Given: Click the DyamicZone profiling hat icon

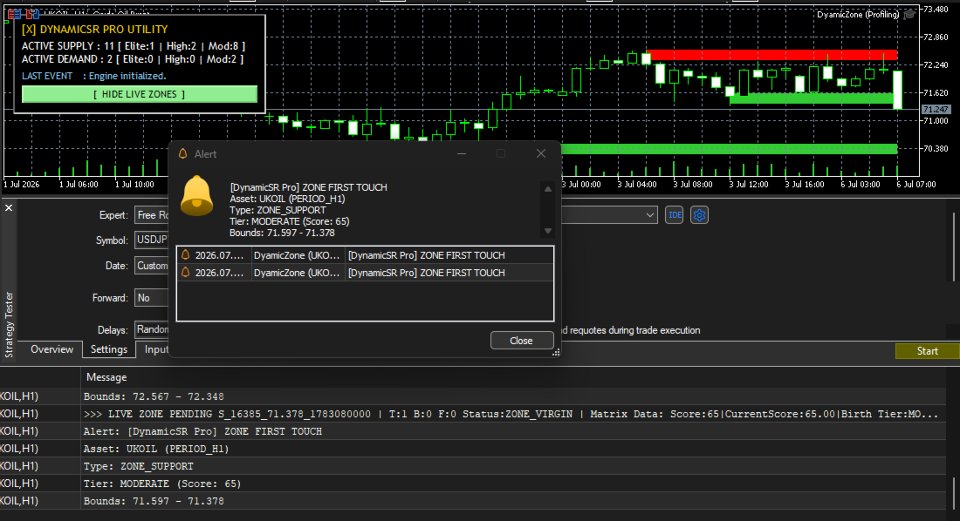Looking at the screenshot, I should (910, 14).
